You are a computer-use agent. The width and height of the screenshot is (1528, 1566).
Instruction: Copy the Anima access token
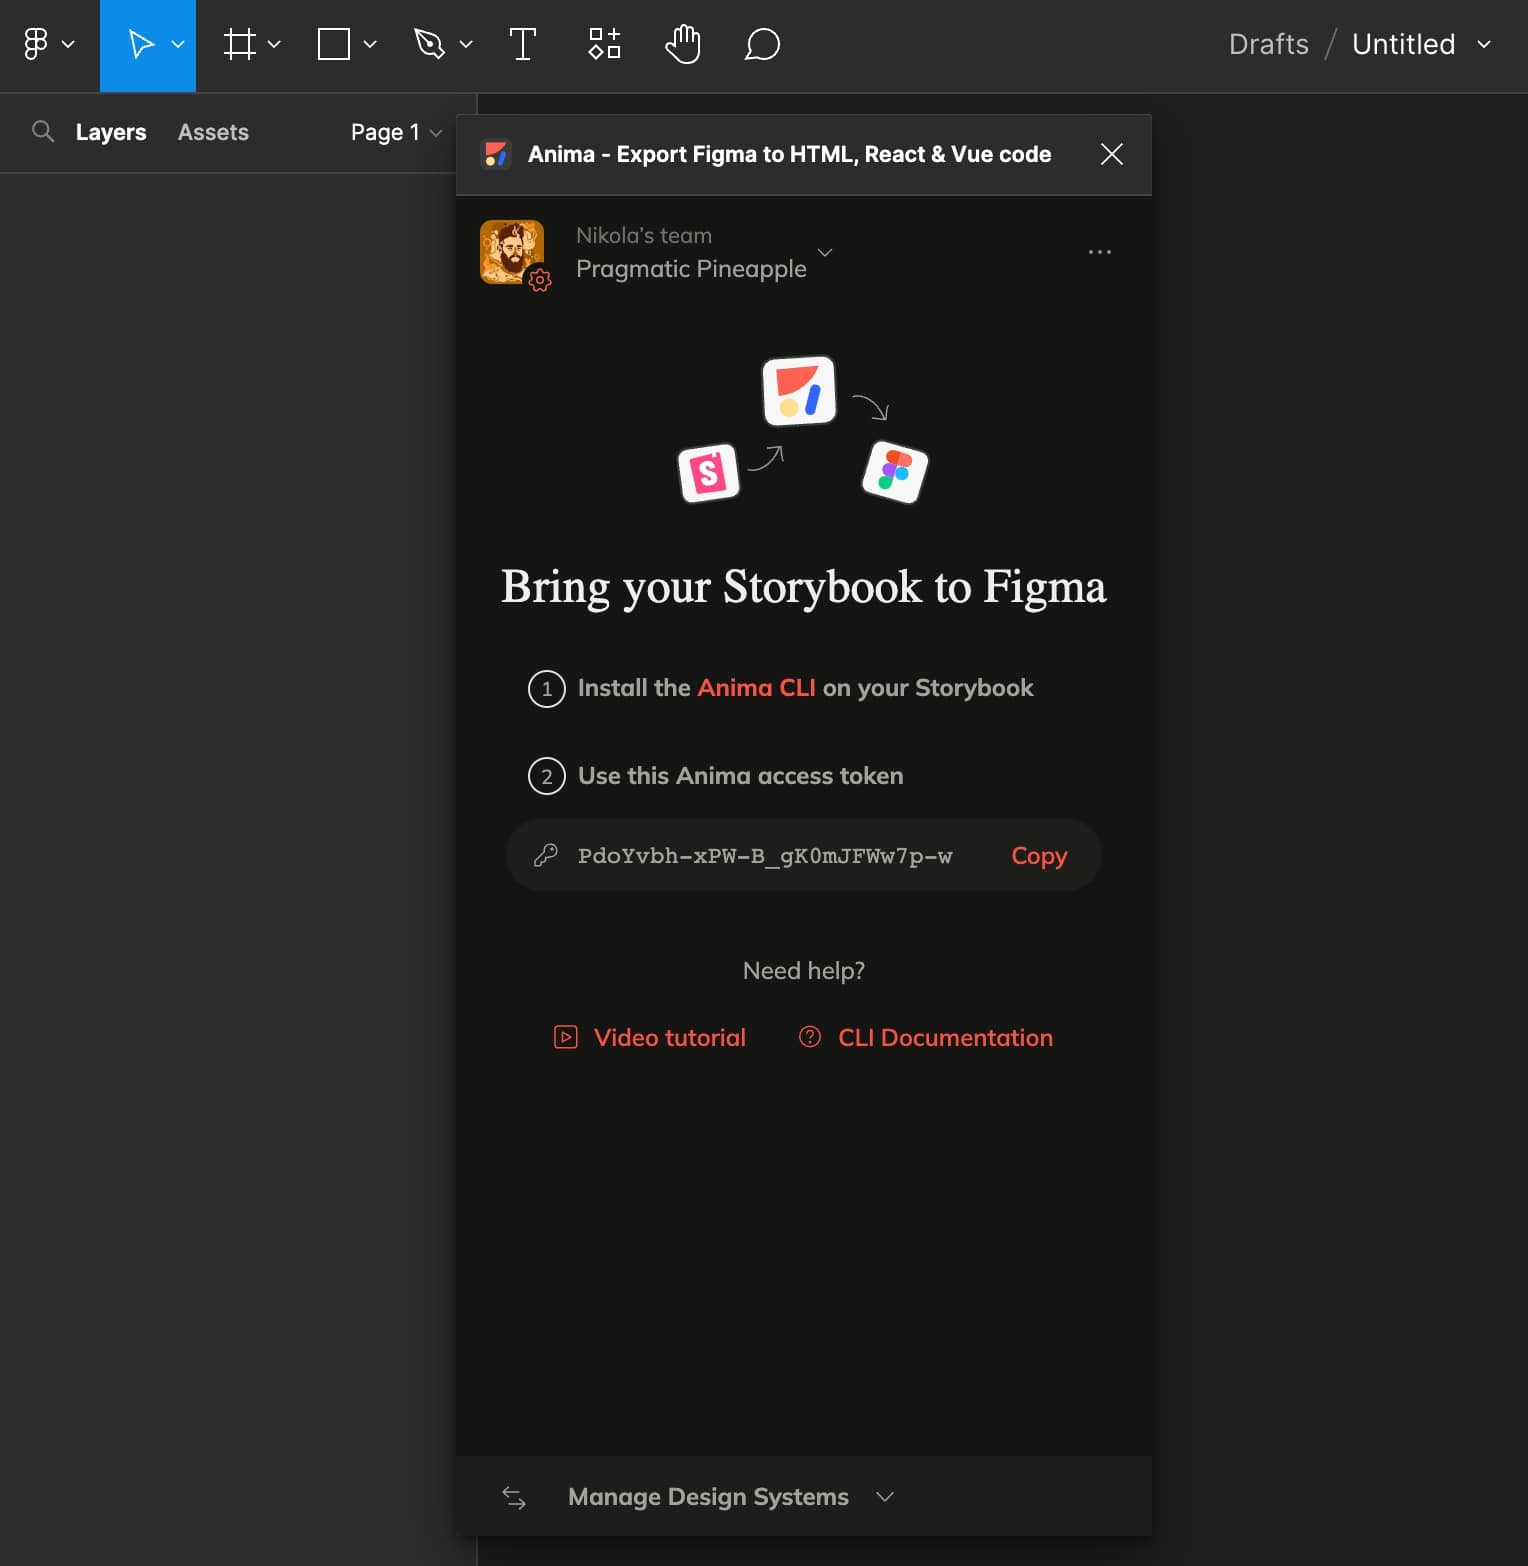(x=1038, y=856)
